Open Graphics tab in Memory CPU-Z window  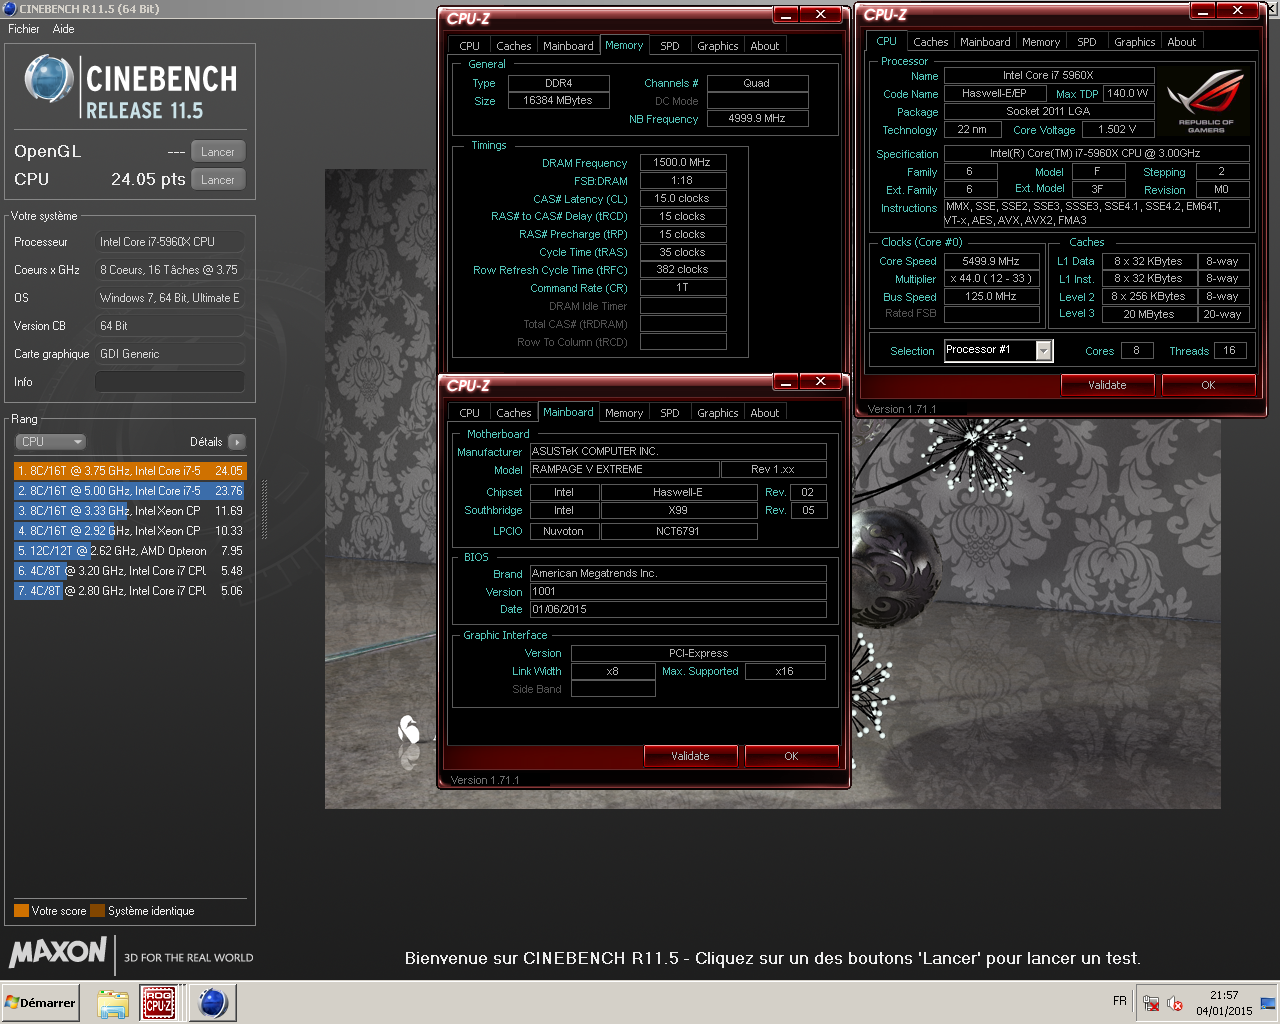[718, 46]
